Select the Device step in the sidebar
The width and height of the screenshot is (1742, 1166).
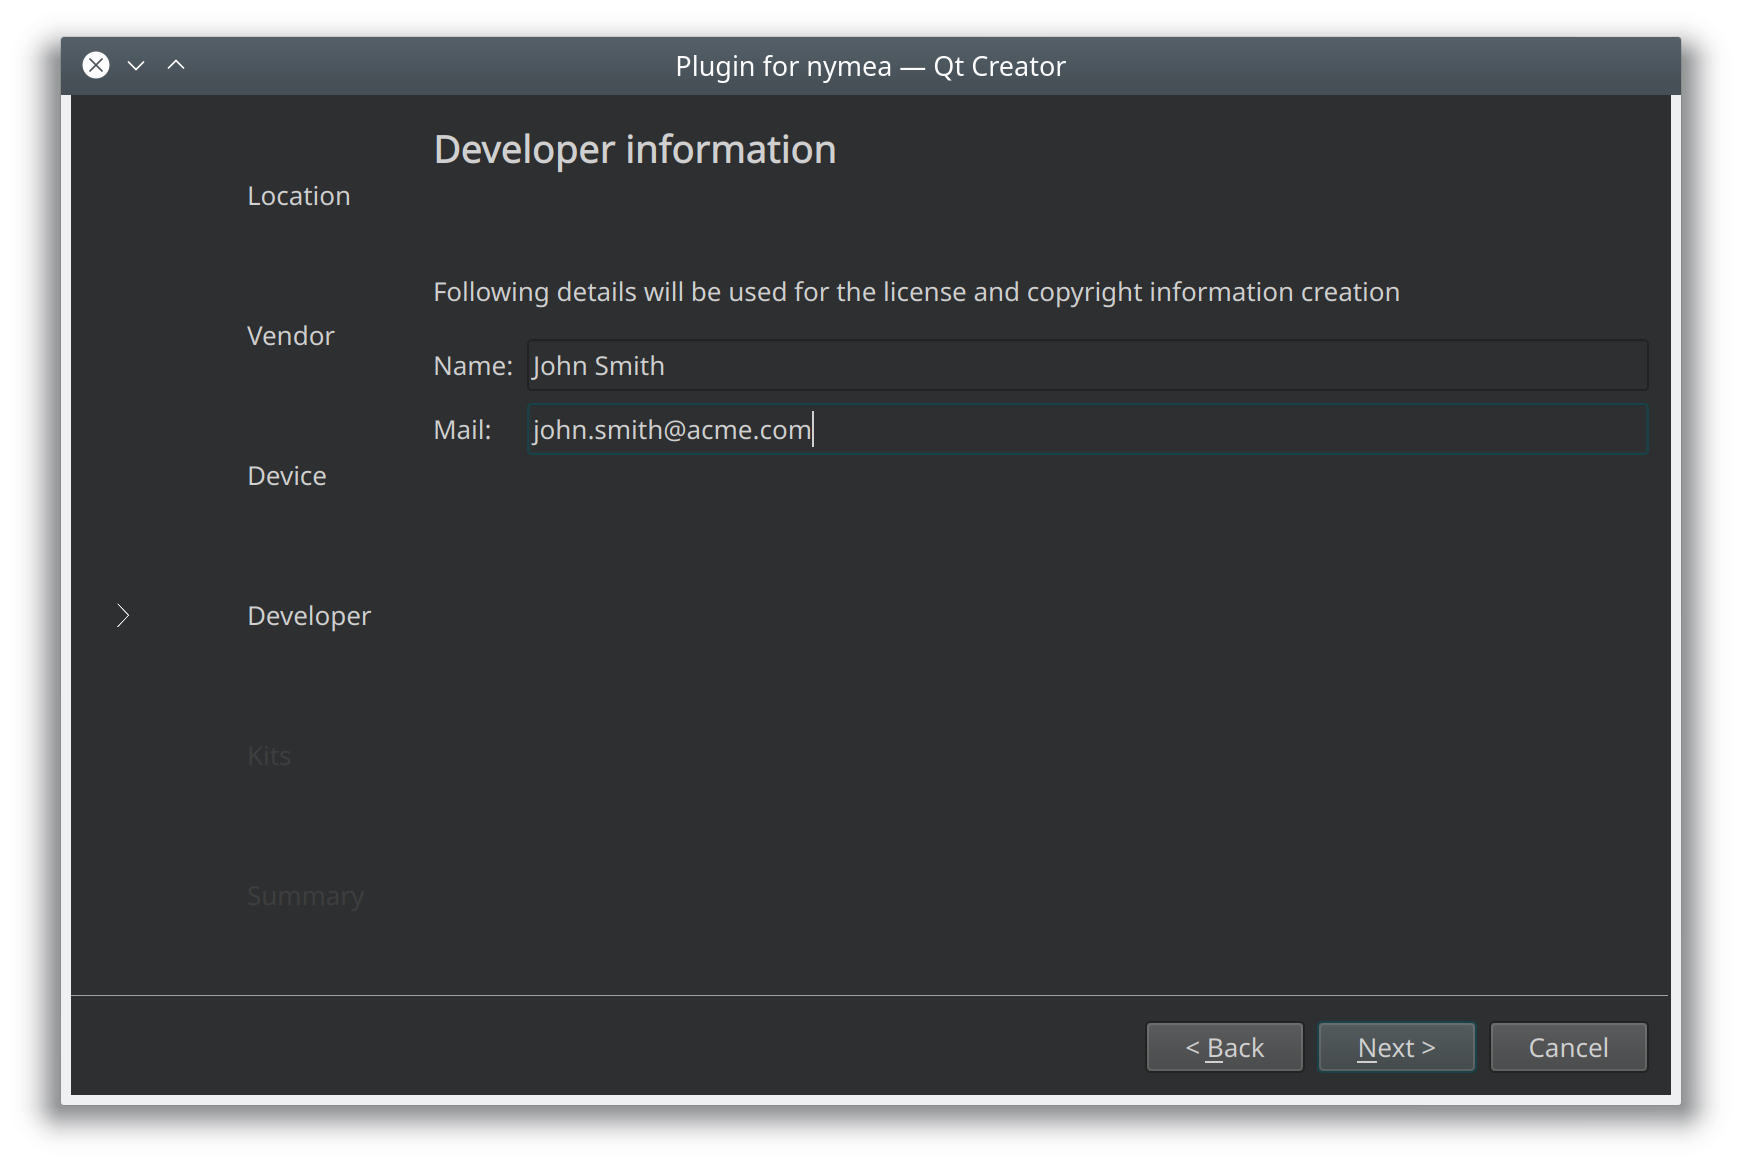click(287, 476)
